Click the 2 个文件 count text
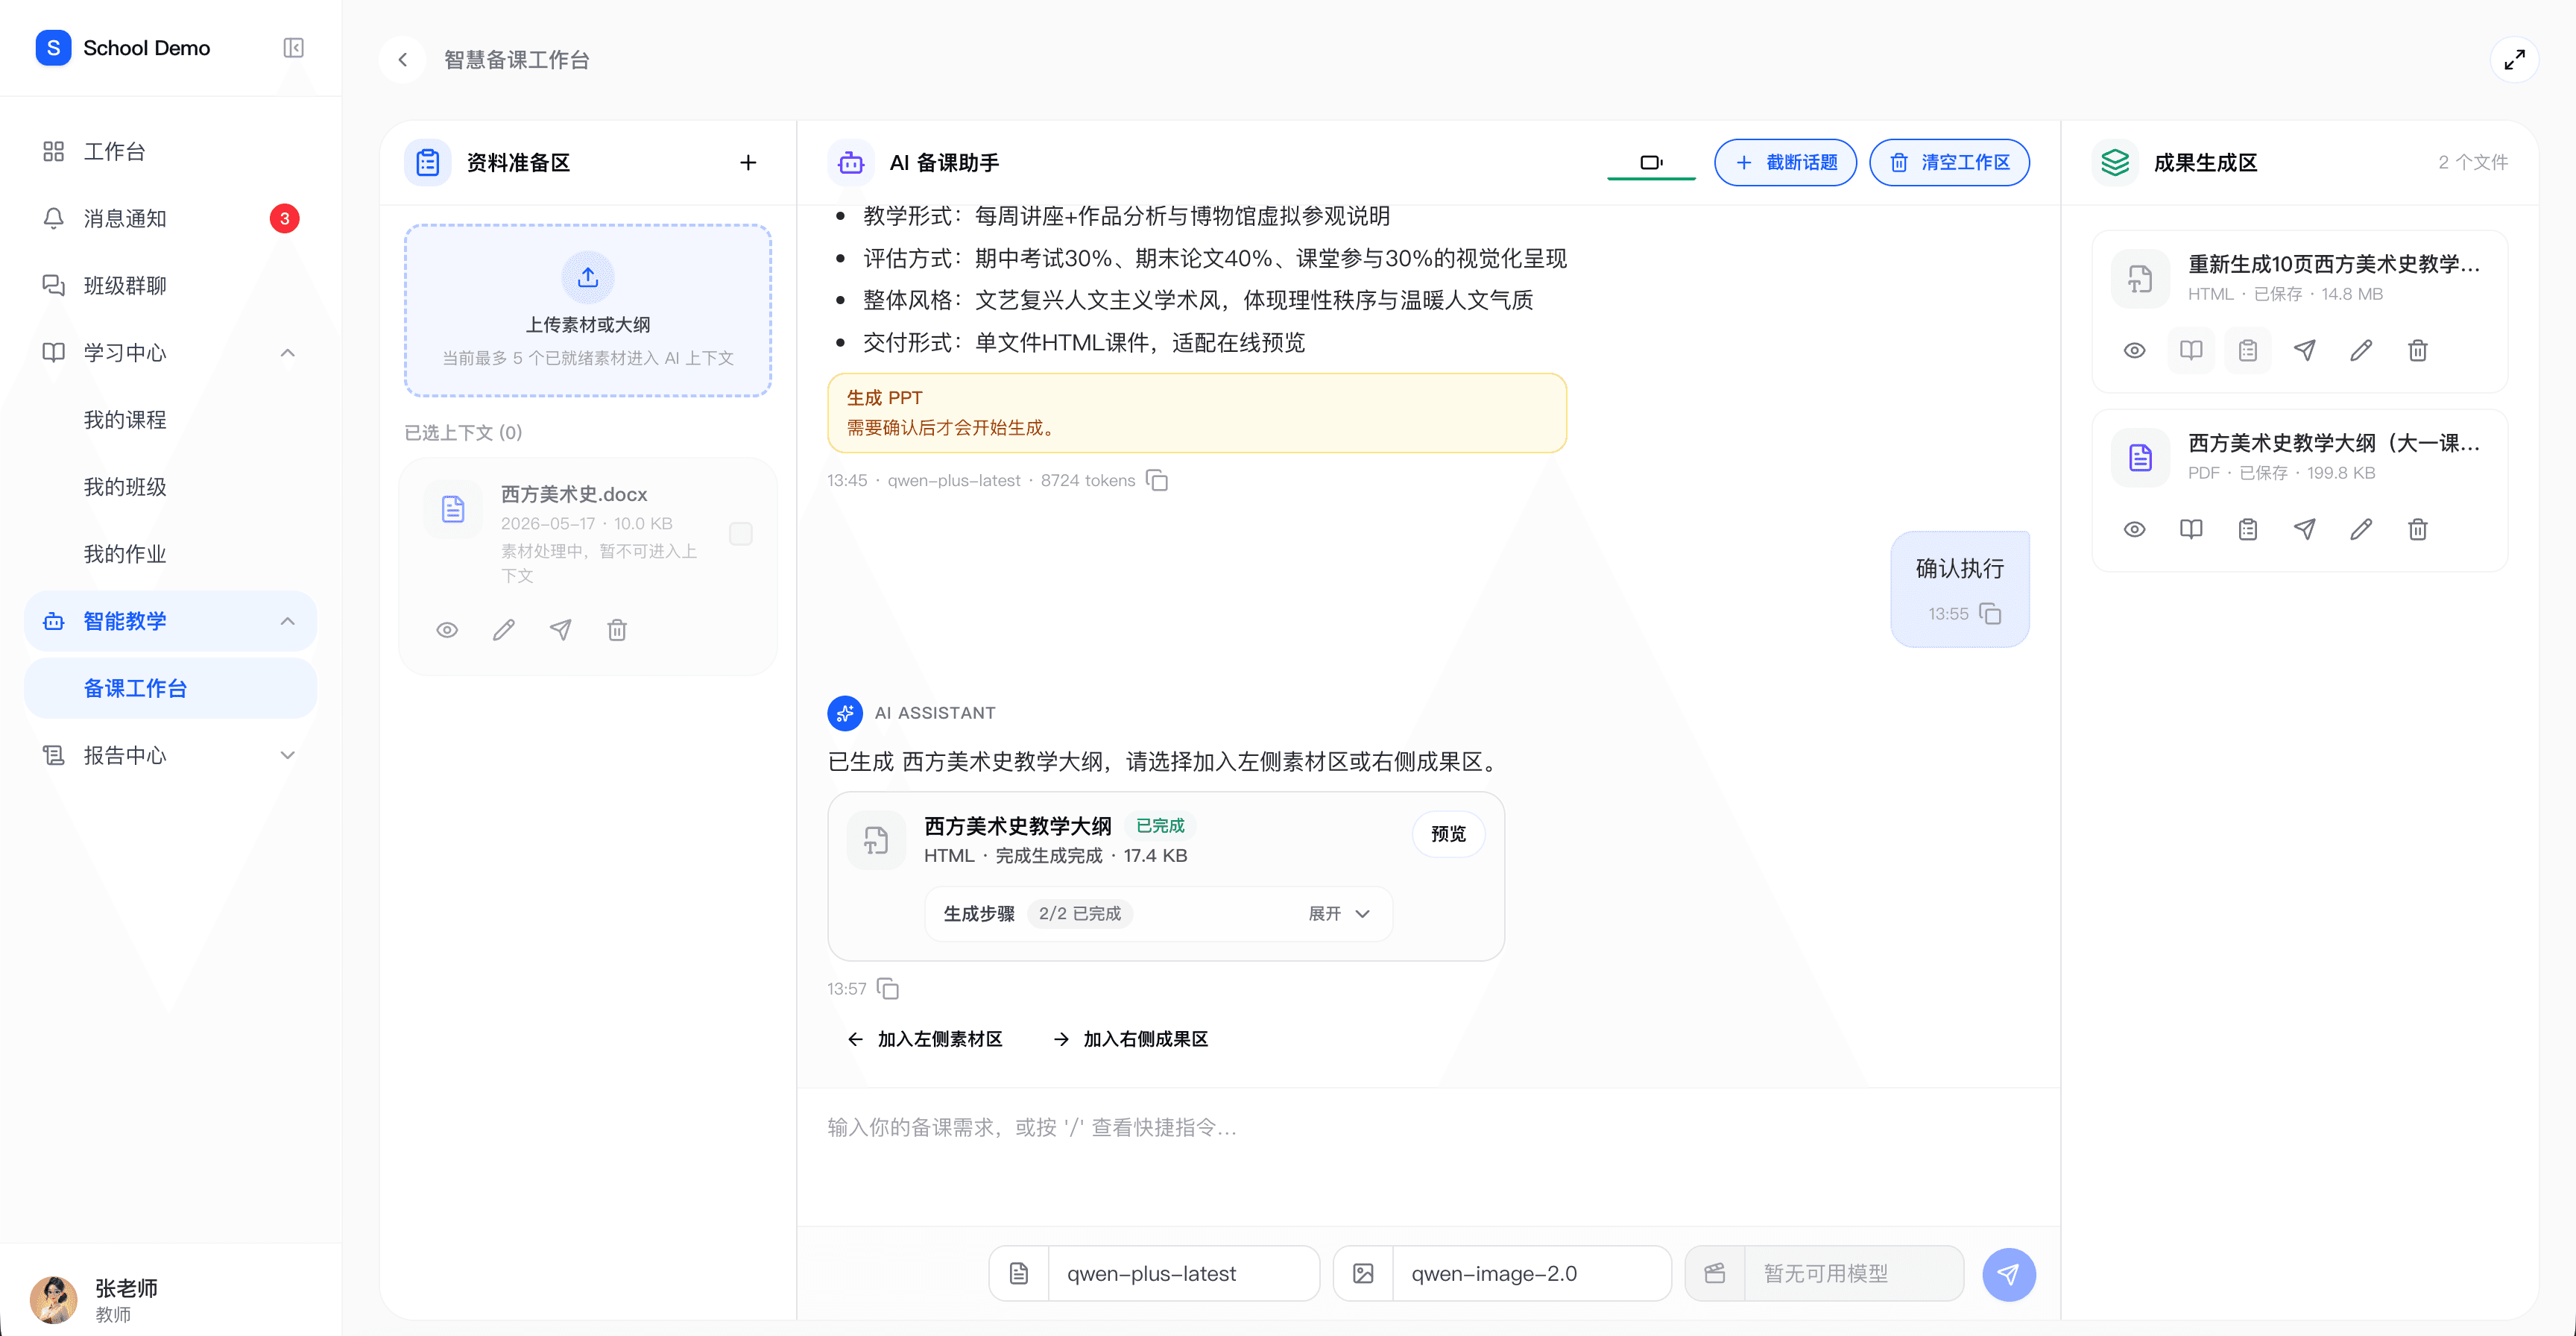This screenshot has height=1336, width=2576. pyautogui.click(x=2472, y=162)
